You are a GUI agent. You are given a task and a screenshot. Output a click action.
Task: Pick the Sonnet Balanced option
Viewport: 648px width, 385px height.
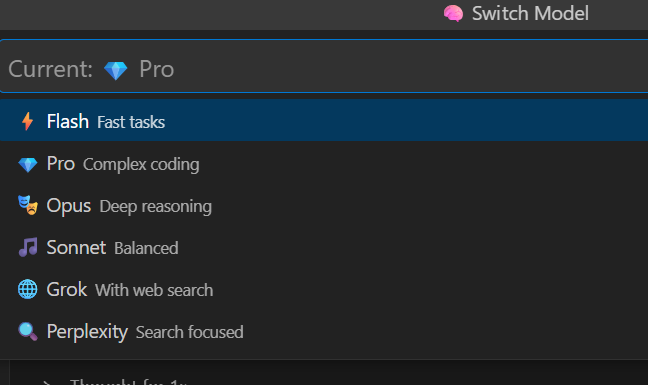pyautogui.click(x=324, y=248)
